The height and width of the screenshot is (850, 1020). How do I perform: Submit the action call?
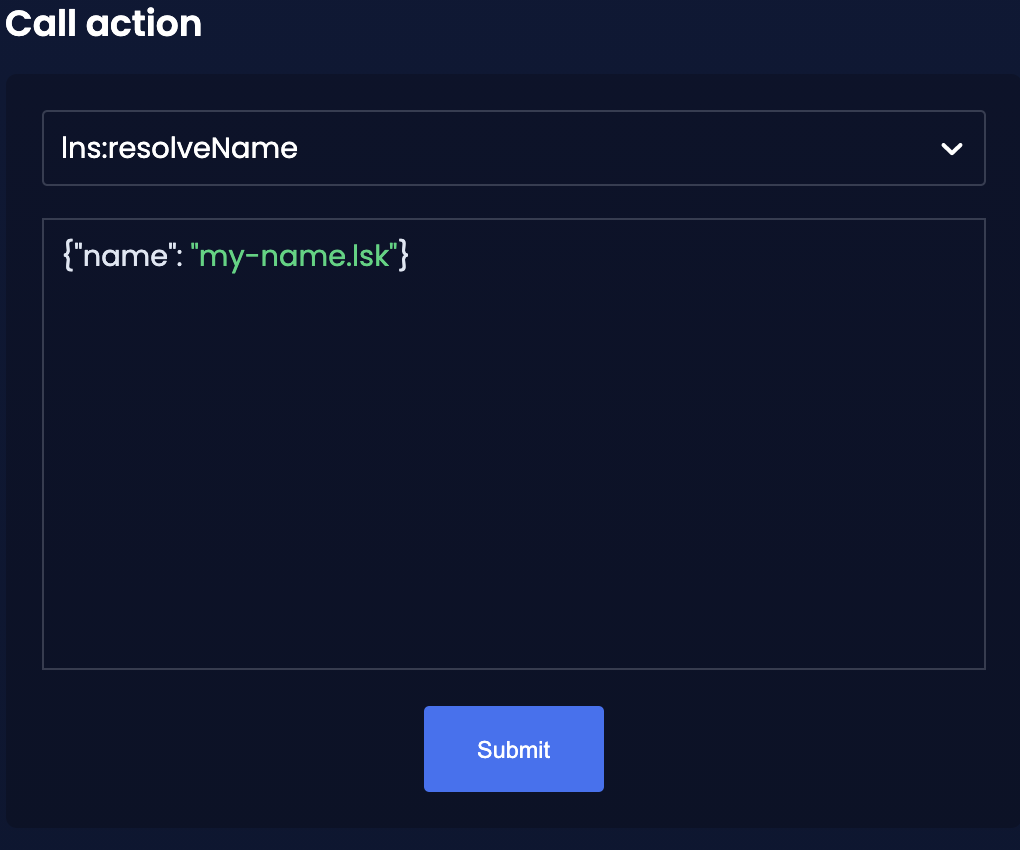pyautogui.click(x=513, y=749)
